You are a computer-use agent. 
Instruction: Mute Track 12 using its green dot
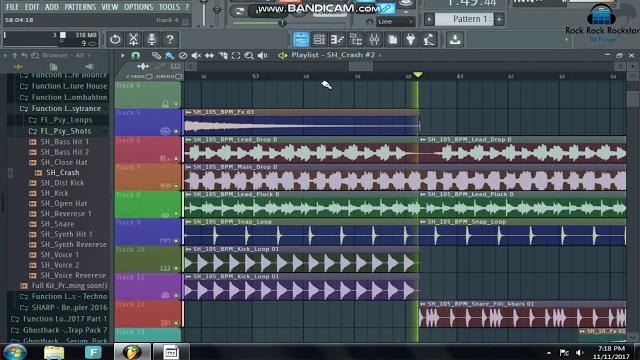(x=176, y=323)
